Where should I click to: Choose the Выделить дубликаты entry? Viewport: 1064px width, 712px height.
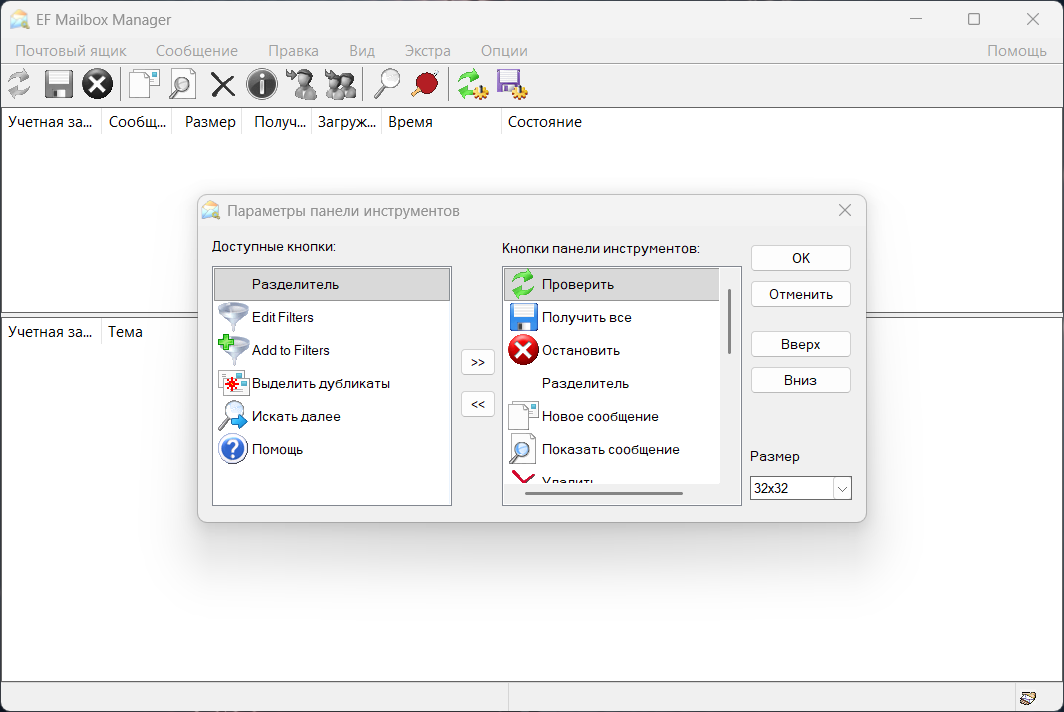click(x=320, y=383)
